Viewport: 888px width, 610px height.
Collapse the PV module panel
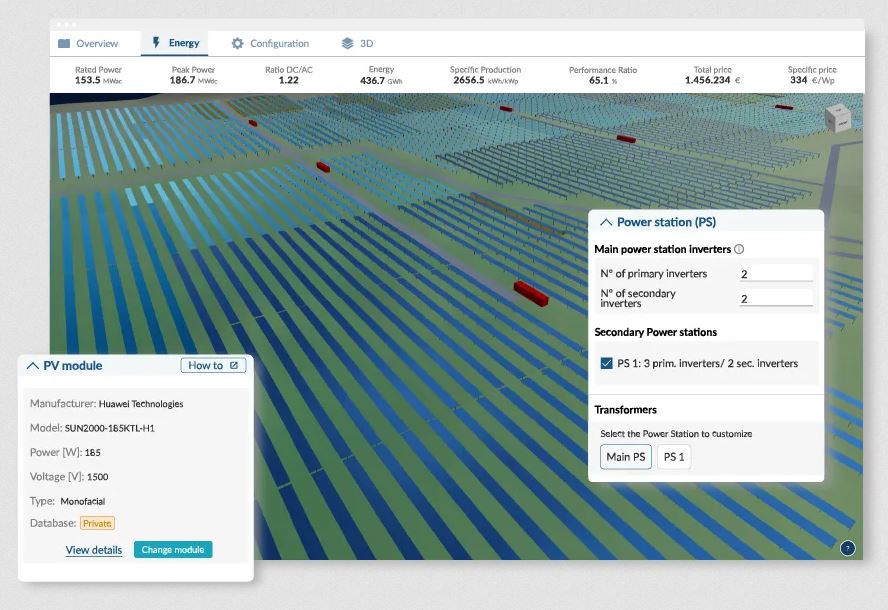[x=33, y=366]
